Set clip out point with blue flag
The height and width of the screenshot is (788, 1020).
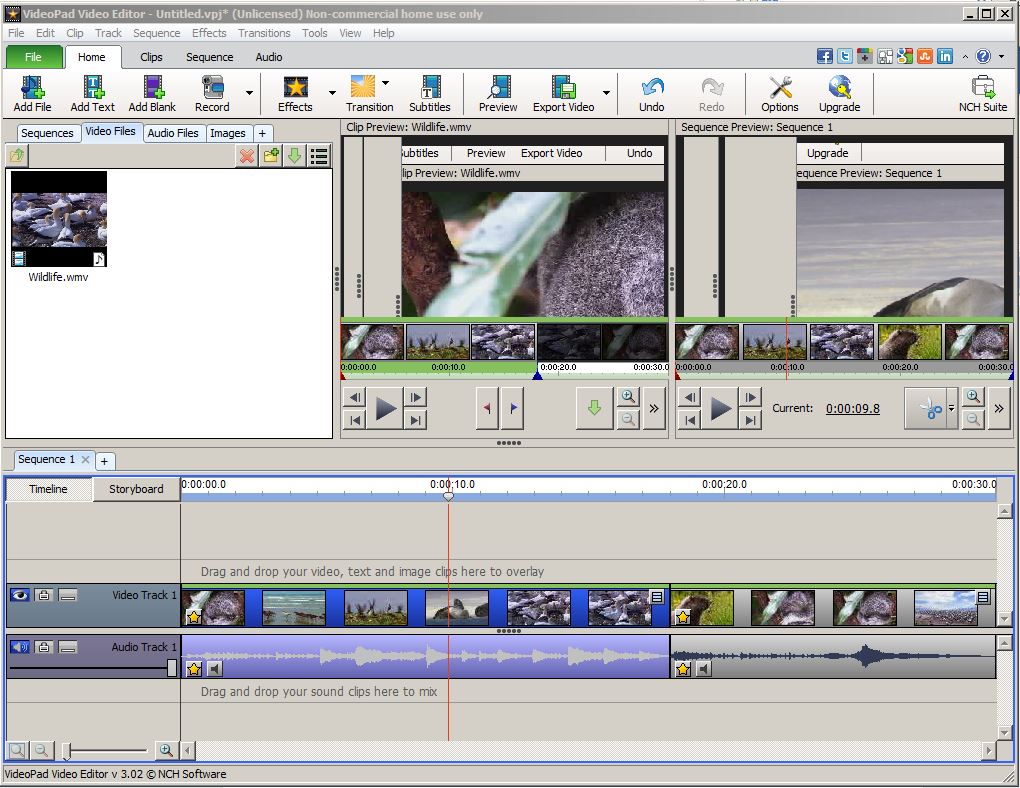pos(513,408)
